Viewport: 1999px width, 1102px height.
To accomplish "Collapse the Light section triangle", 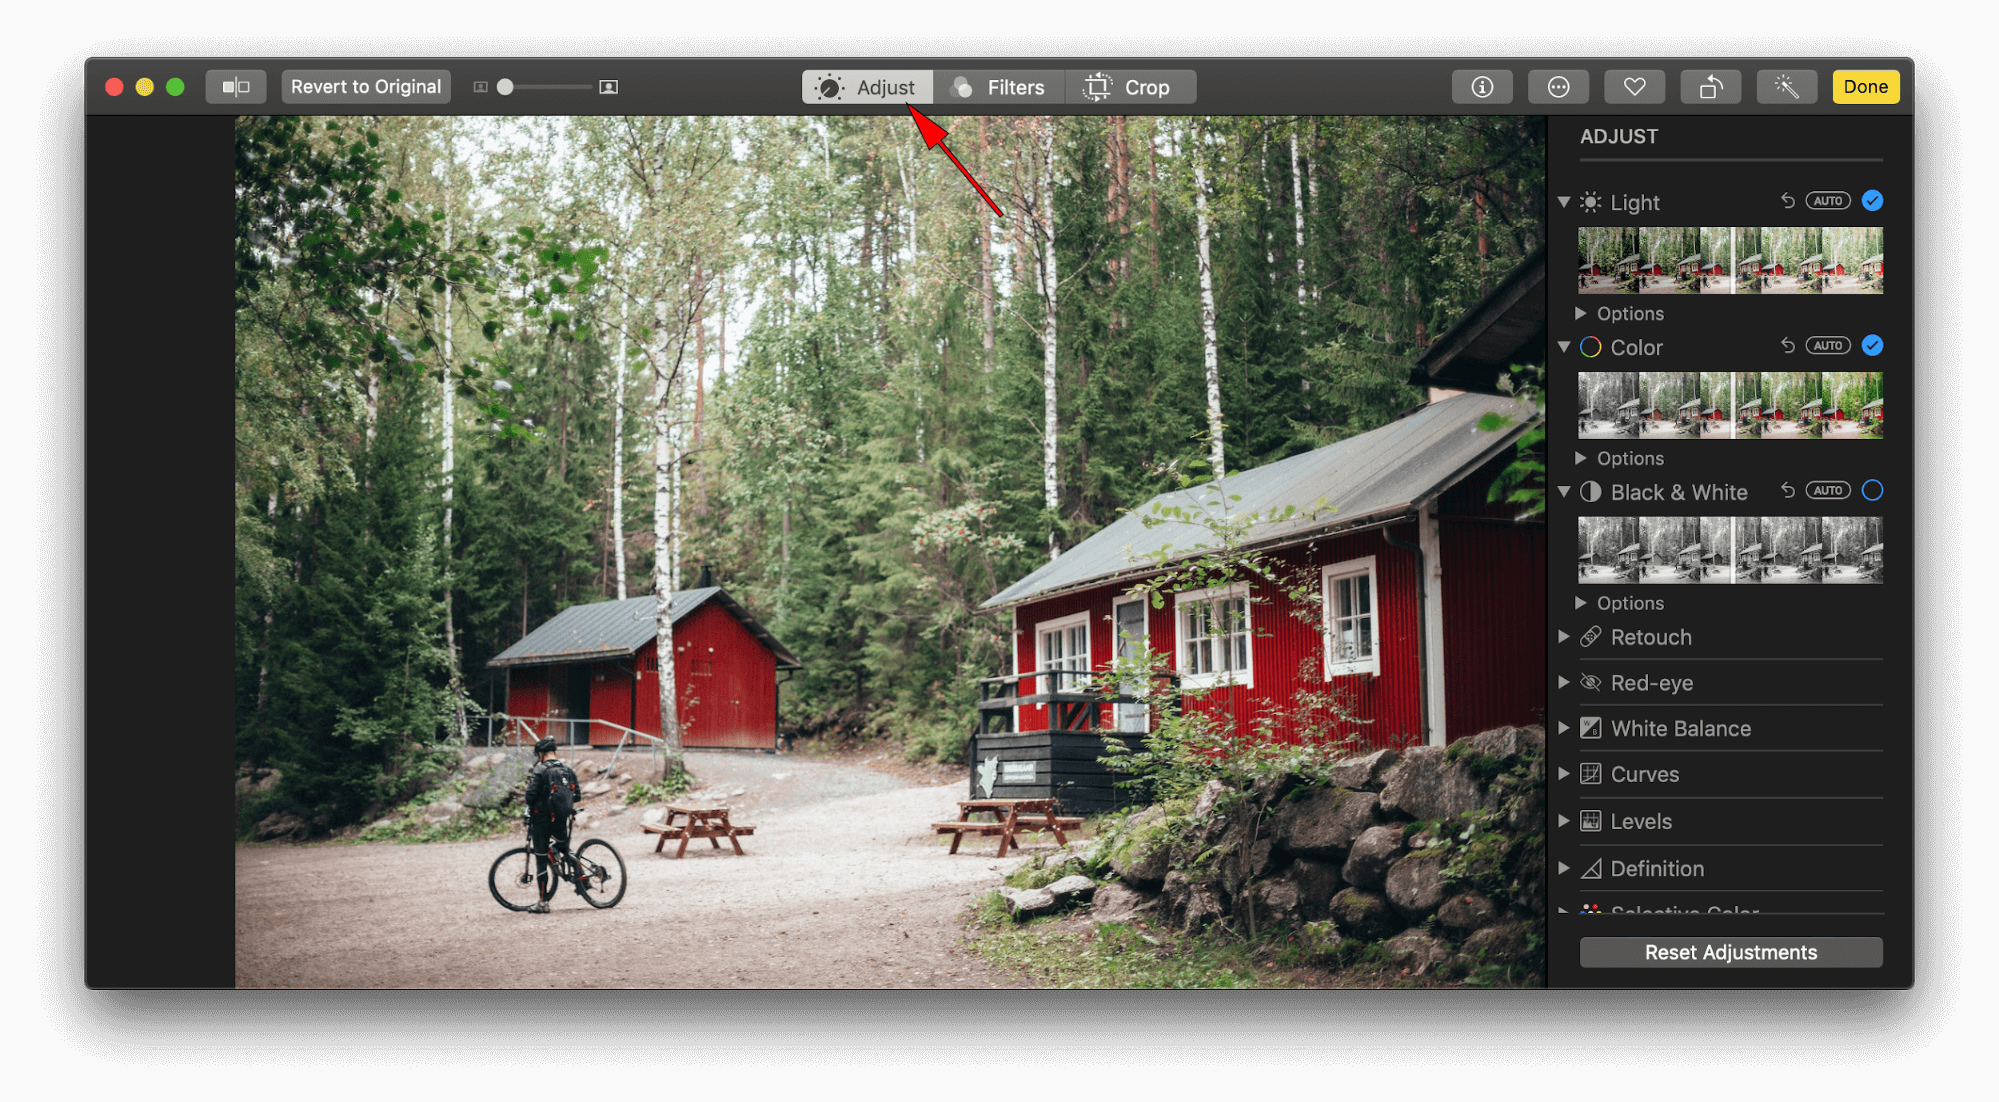I will pos(1564,202).
